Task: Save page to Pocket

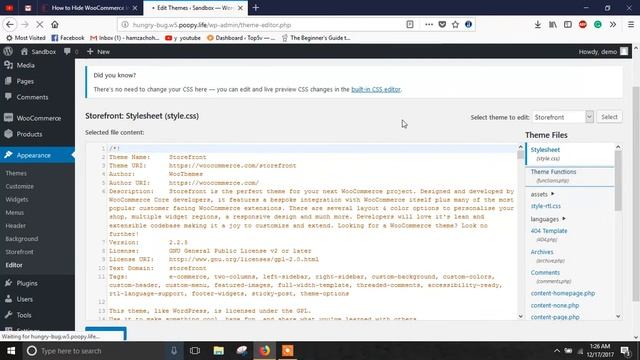Action: [442, 24]
